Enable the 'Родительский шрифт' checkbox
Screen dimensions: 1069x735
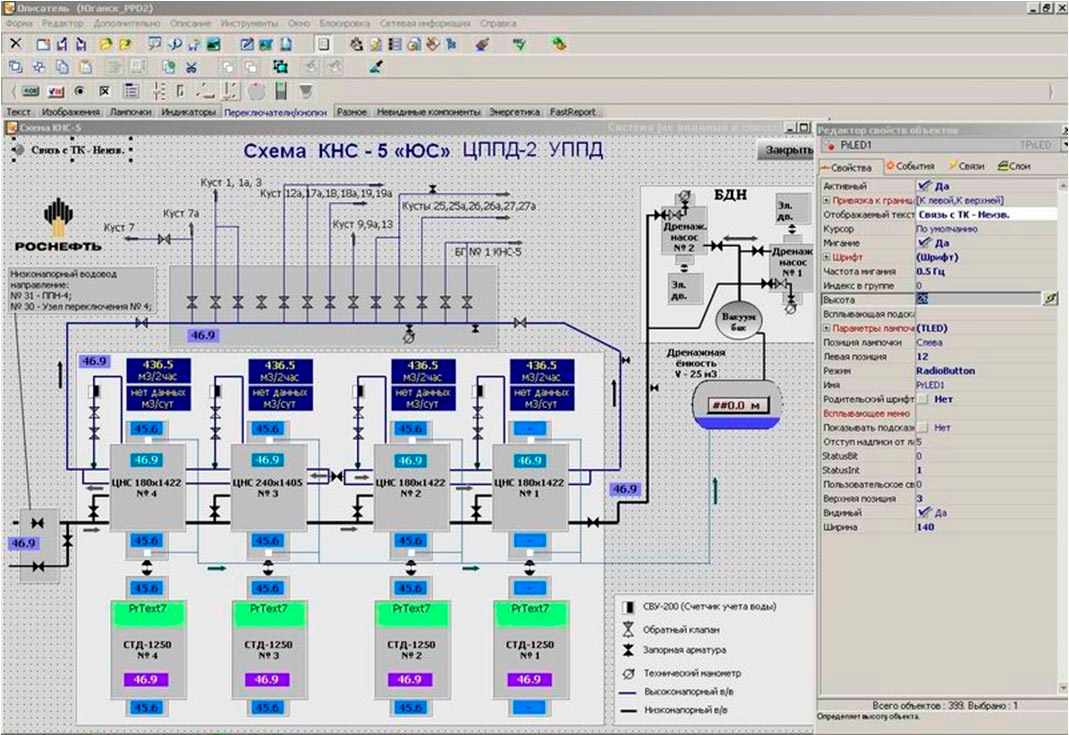[924, 398]
